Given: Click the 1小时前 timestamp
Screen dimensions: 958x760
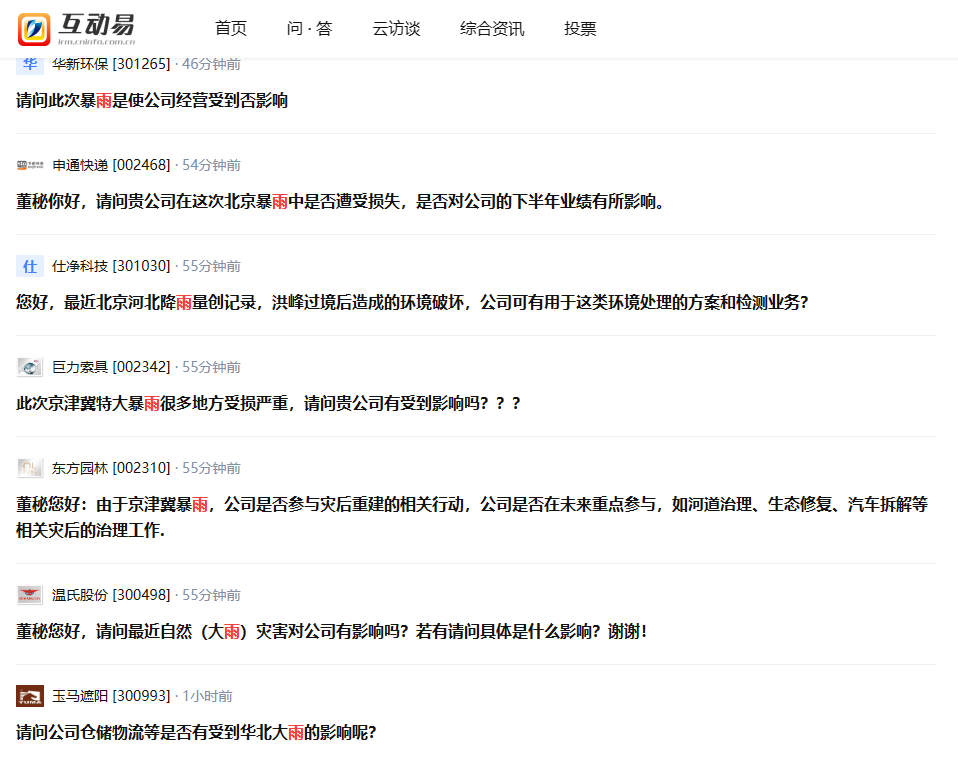Looking at the screenshot, I should pos(207,696).
